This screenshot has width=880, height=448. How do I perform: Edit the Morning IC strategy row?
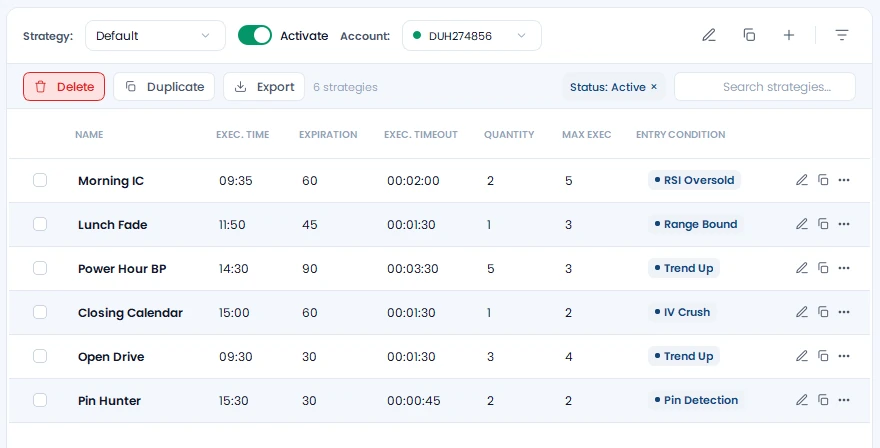802,180
